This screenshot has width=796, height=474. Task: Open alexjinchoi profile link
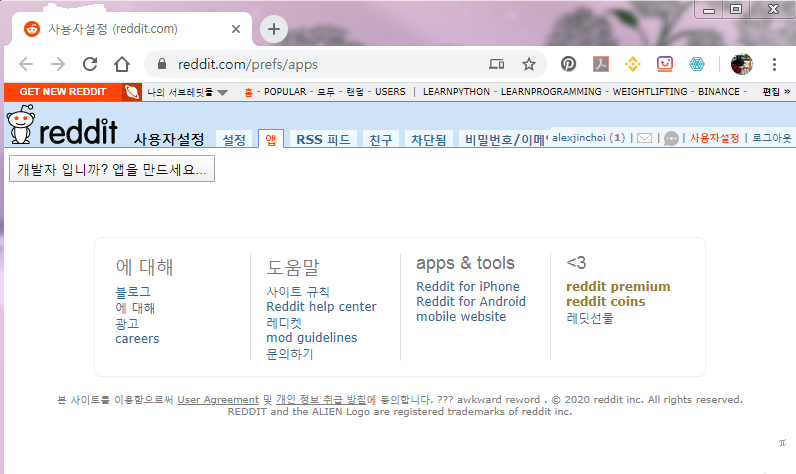tap(579, 138)
